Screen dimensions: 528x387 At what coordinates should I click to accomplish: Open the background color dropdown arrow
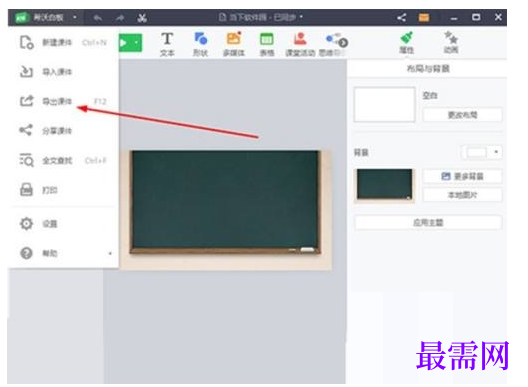tap(496, 152)
